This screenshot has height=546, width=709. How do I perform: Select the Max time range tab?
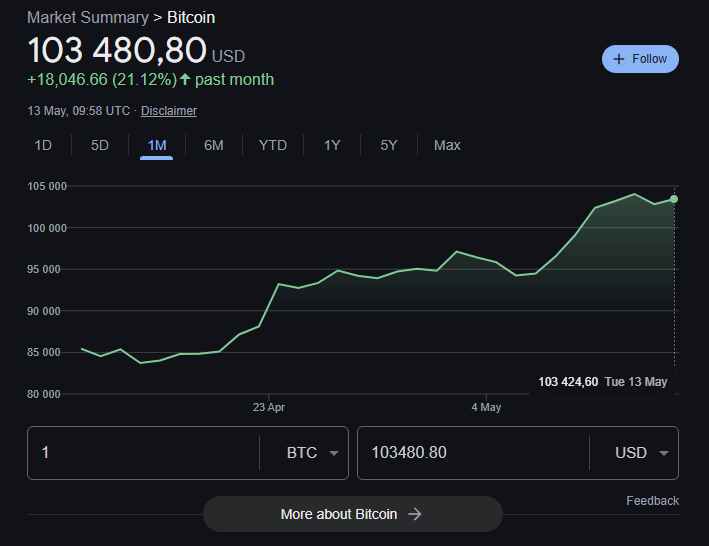tap(447, 145)
